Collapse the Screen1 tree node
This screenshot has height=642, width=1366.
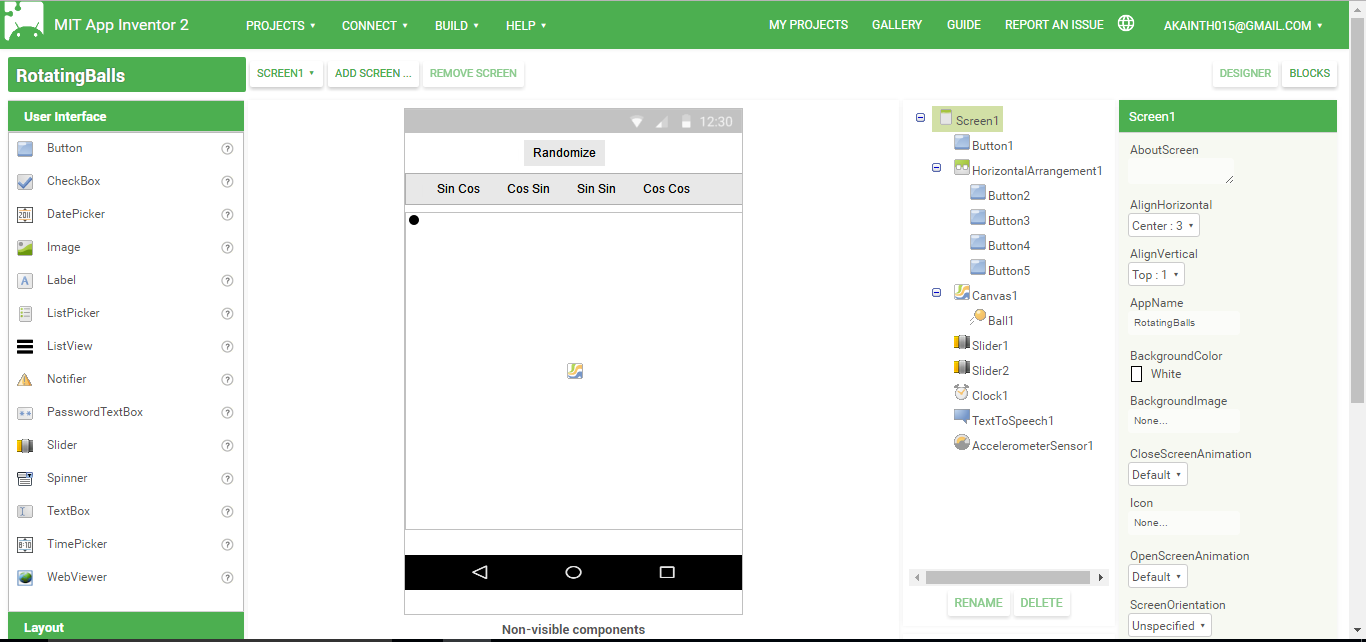[920, 118]
